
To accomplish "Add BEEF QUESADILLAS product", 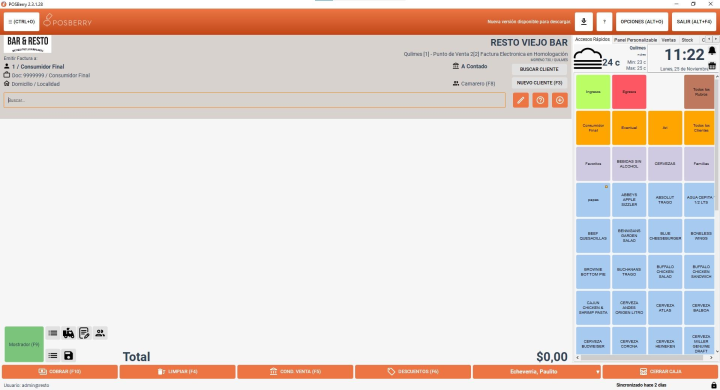I will tap(593, 236).
